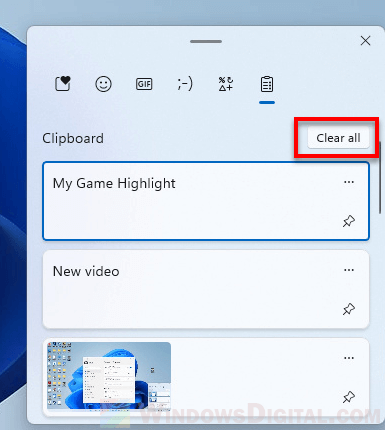Open the GIF tab
This screenshot has width=385, height=430.
[x=144, y=84]
